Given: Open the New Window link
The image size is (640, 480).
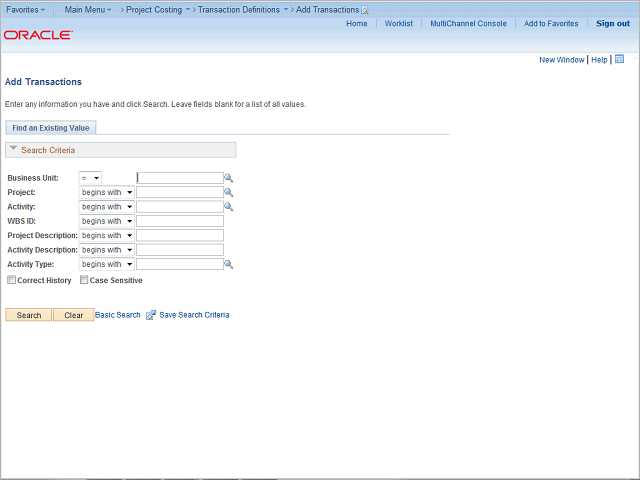Looking at the screenshot, I should pos(562,60).
